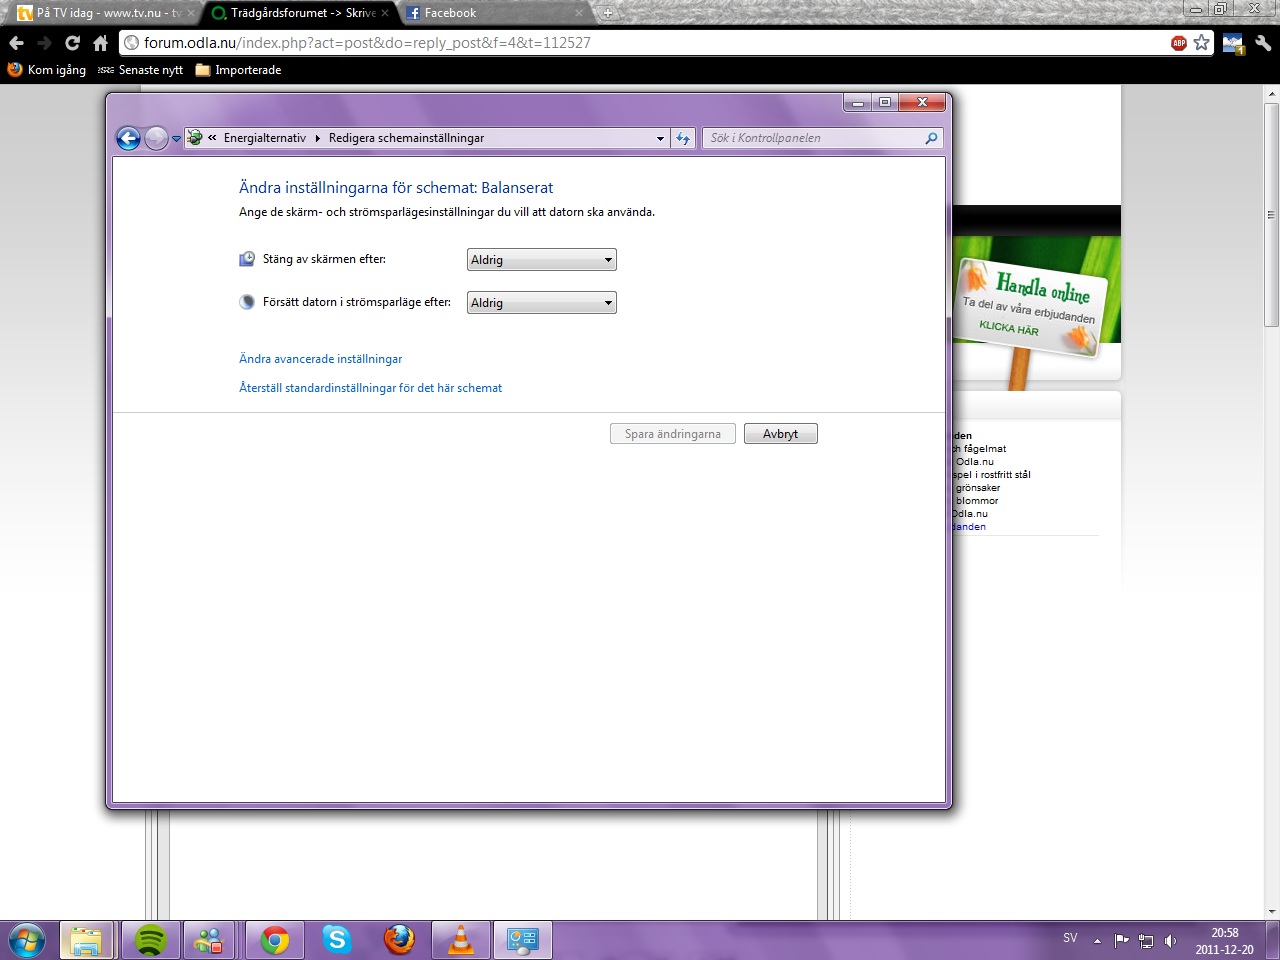Launch VLC media player from taskbar
This screenshot has width=1280, height=960.
point(460,940)
